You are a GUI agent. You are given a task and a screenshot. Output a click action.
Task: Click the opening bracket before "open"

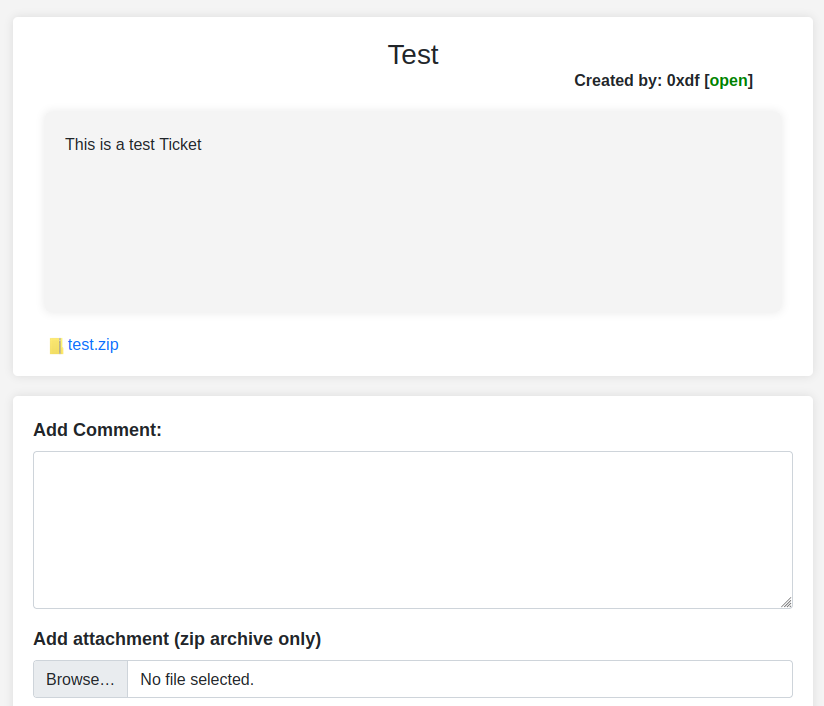pos(707,81)
